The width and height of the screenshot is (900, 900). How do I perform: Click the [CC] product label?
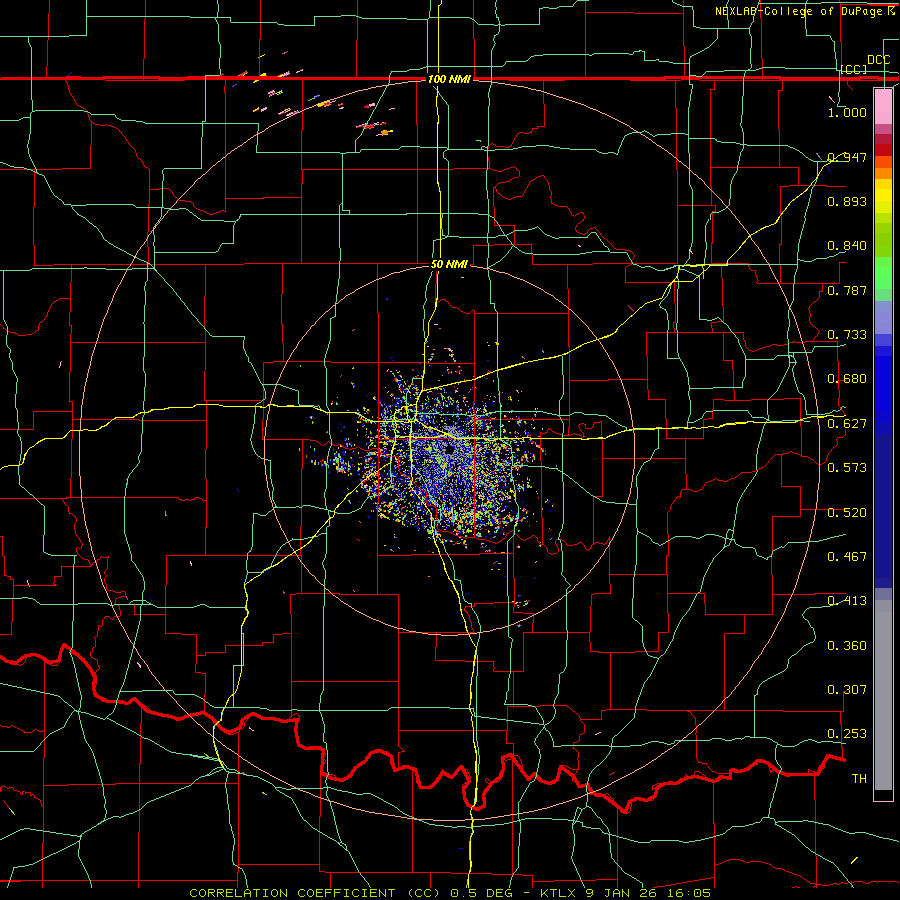click(x=853, y=69)
